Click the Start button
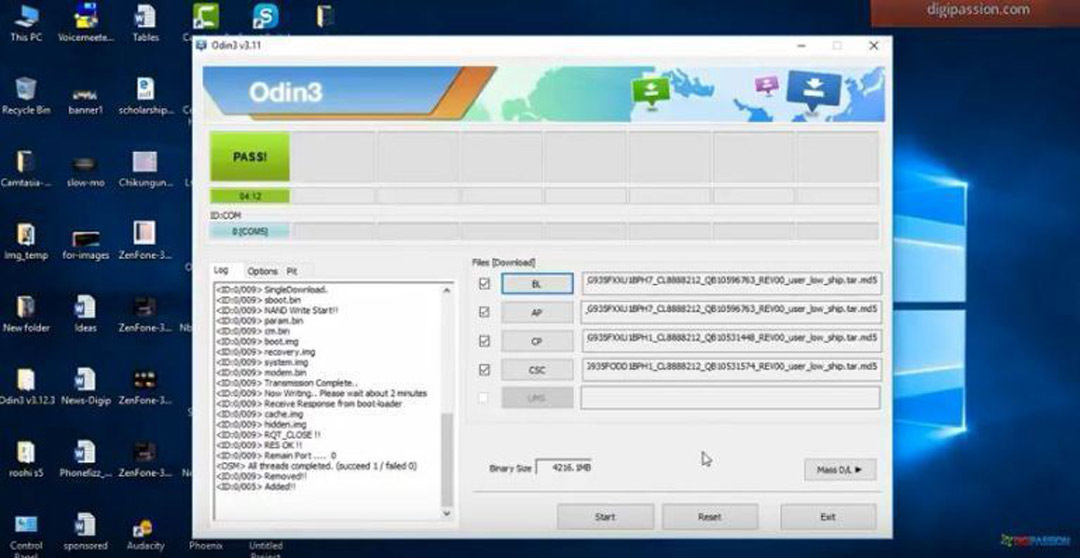 pos(605,517)
